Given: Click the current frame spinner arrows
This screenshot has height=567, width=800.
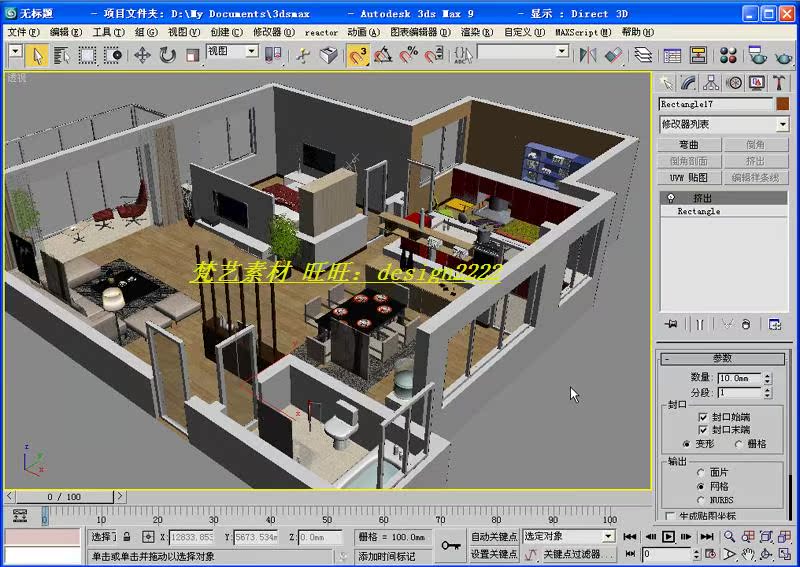Looking at the screenshot, I should (696, 554).
